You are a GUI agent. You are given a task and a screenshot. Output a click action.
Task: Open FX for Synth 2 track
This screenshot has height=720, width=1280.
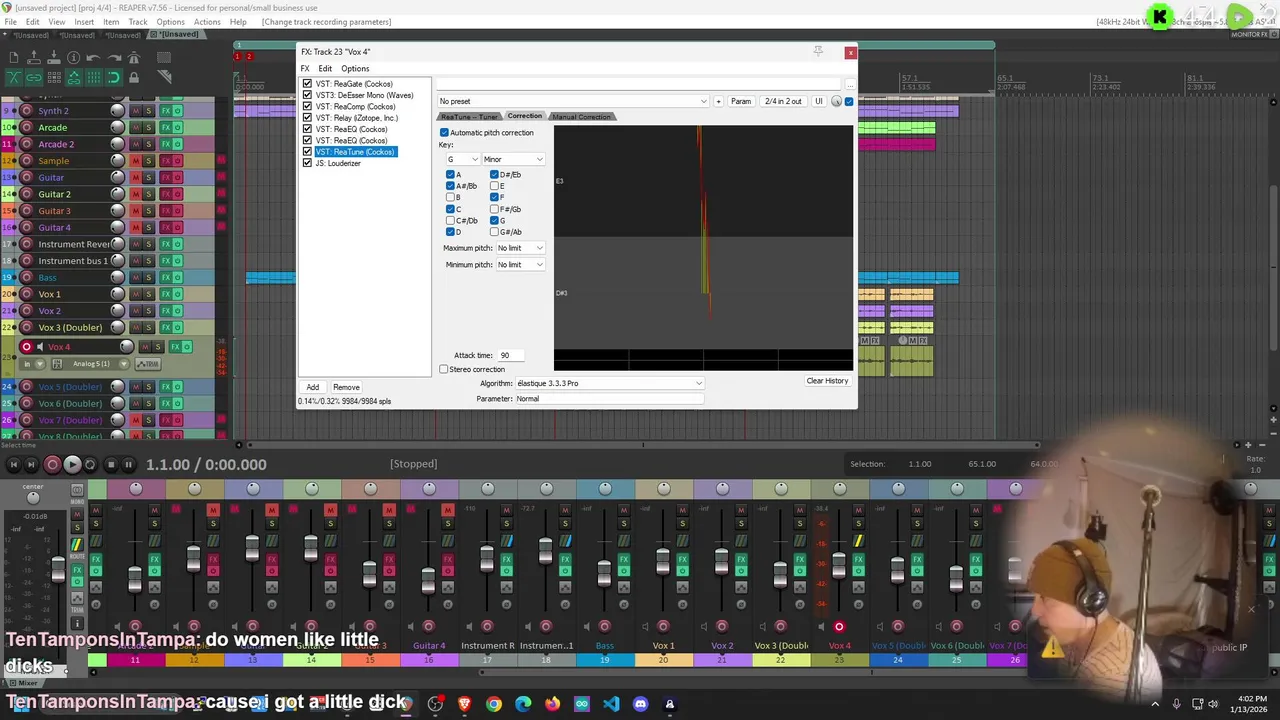(166, 111)
